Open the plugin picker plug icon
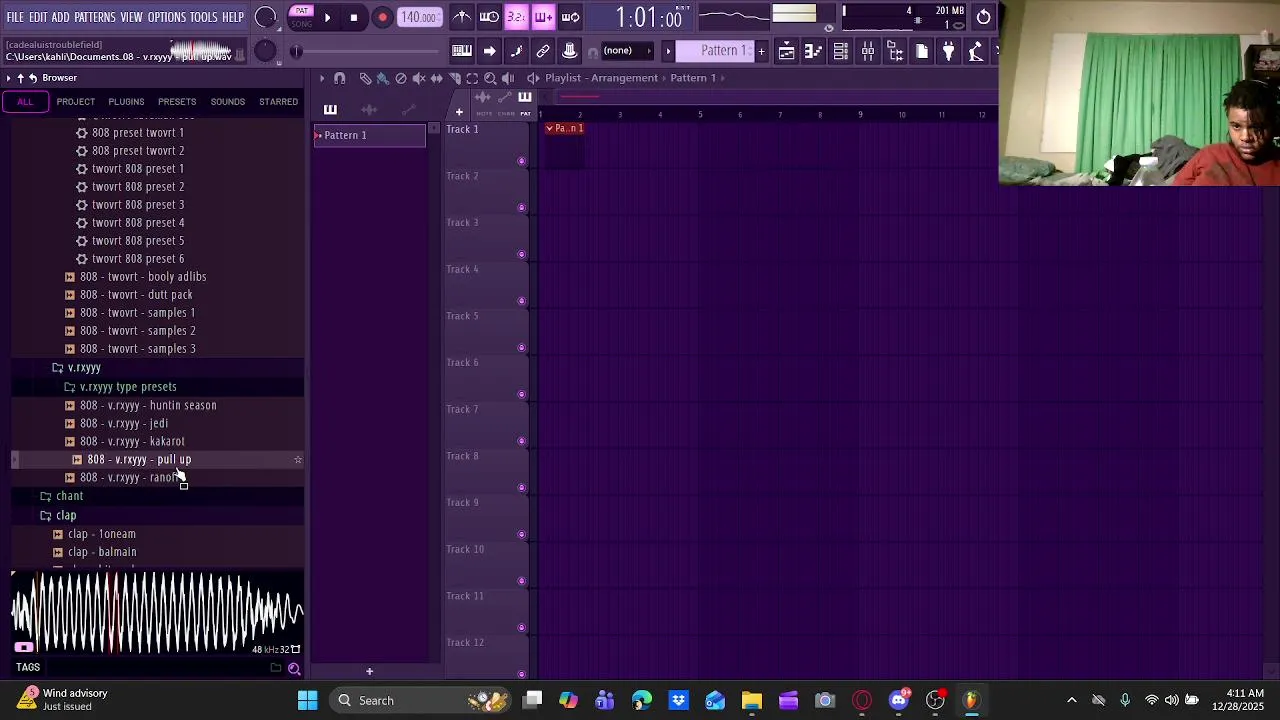Image resolution: width=1280 pixels, height=720 pixels. [x=949, y=51]
